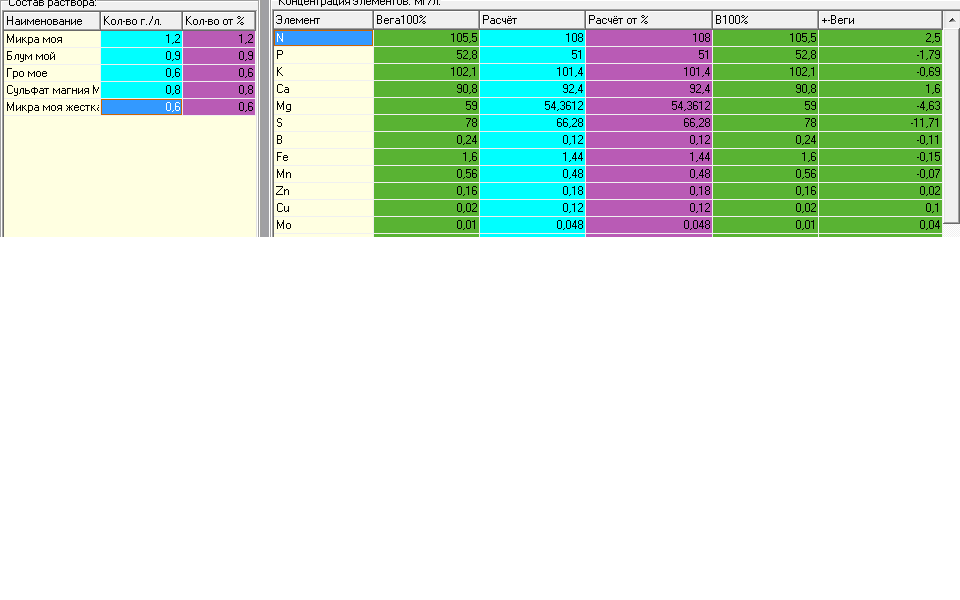Click the '+-Веги' column header
This screenshot has height=600, width=960.
(880, 20)
